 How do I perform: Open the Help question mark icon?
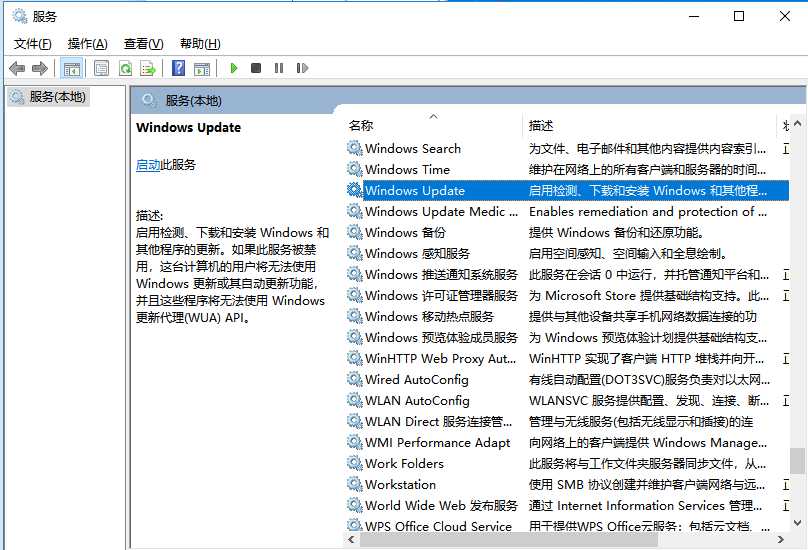pyautogui.click(x=178, y=68)
